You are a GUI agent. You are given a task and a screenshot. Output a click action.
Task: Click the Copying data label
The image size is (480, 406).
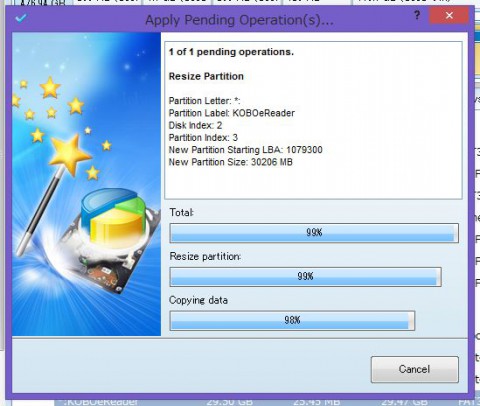(198, 300)
